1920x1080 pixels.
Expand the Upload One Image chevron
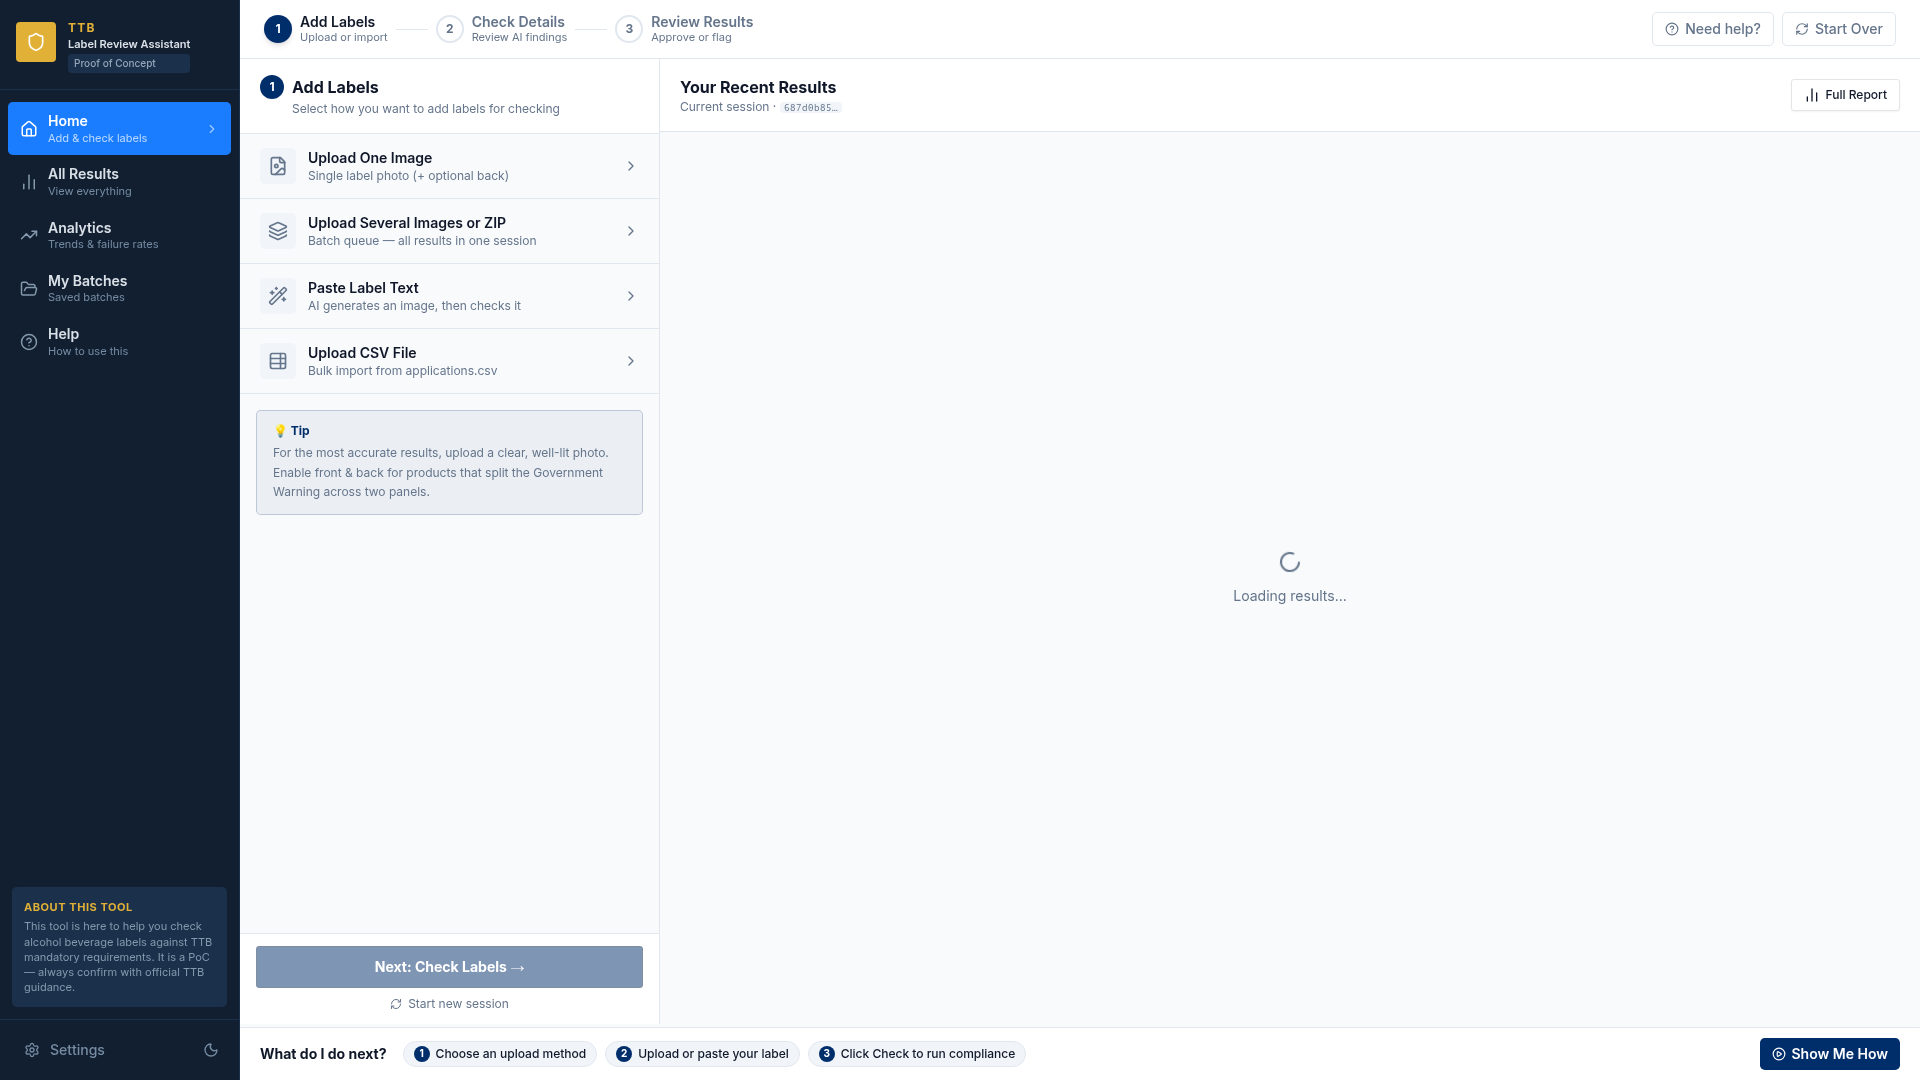(x=631, y=166)
